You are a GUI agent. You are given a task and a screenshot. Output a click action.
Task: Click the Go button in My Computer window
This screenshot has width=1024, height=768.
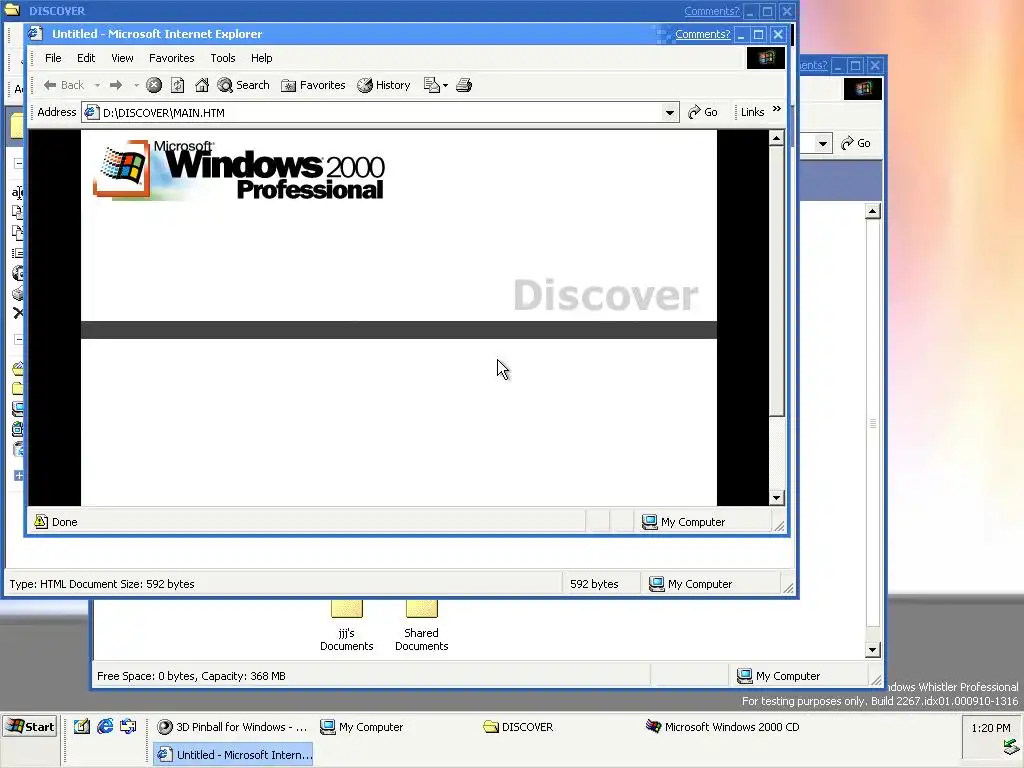856,143
